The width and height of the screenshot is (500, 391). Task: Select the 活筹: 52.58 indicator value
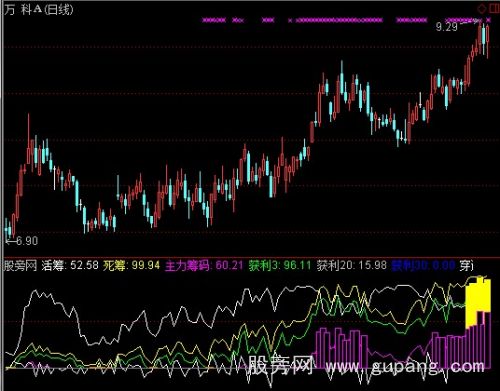tap(70, 266)
